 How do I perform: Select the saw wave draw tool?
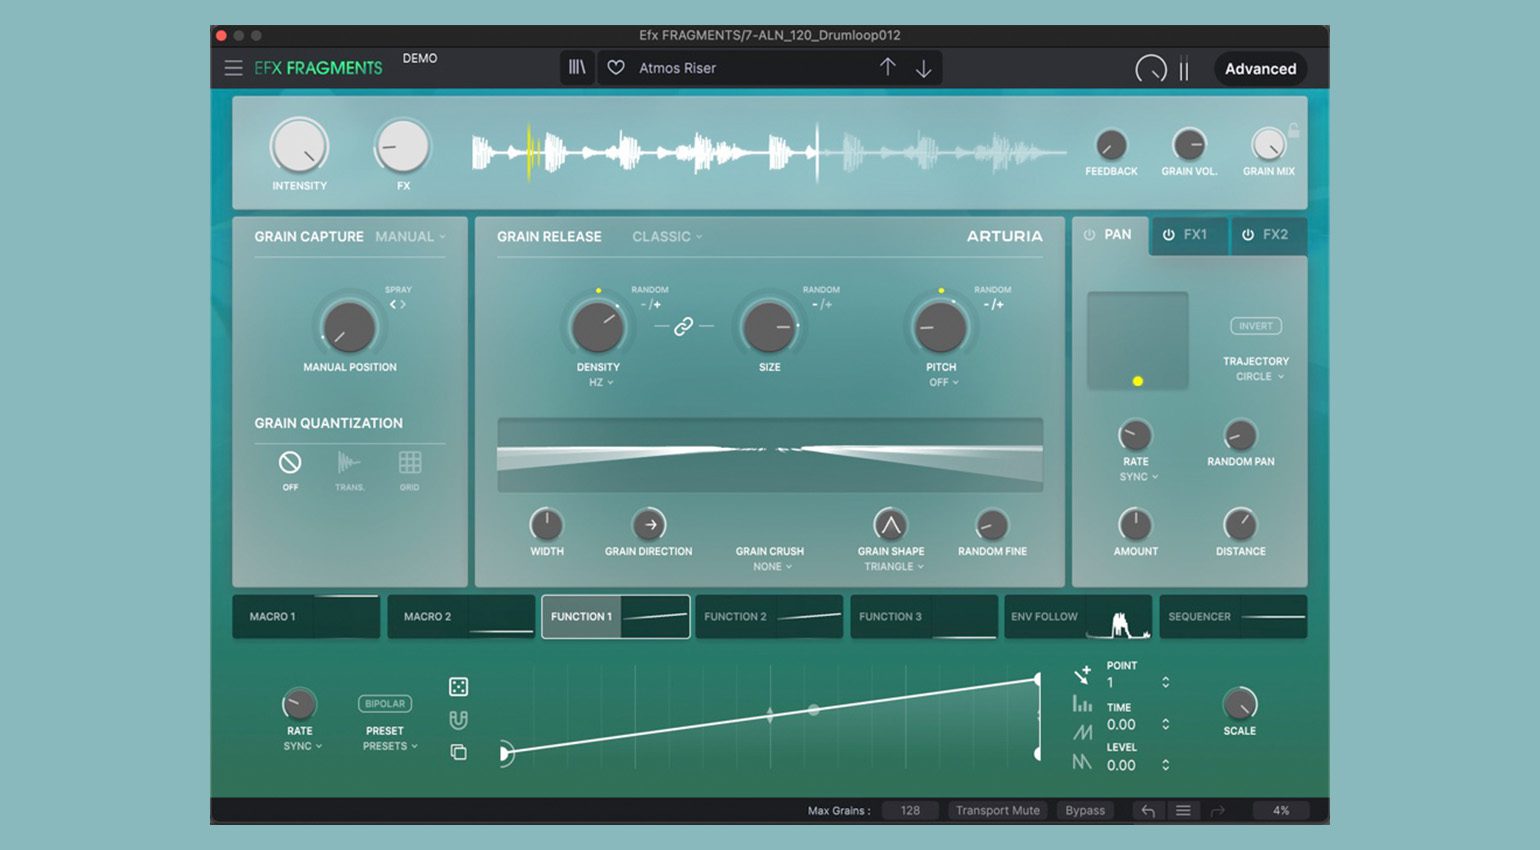1082,762
